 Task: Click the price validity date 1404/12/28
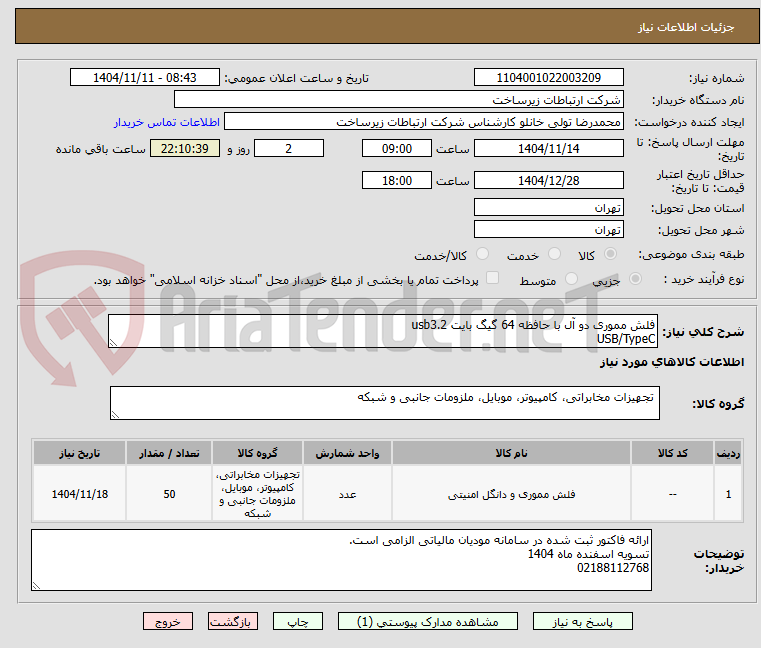tap(548, 181)
